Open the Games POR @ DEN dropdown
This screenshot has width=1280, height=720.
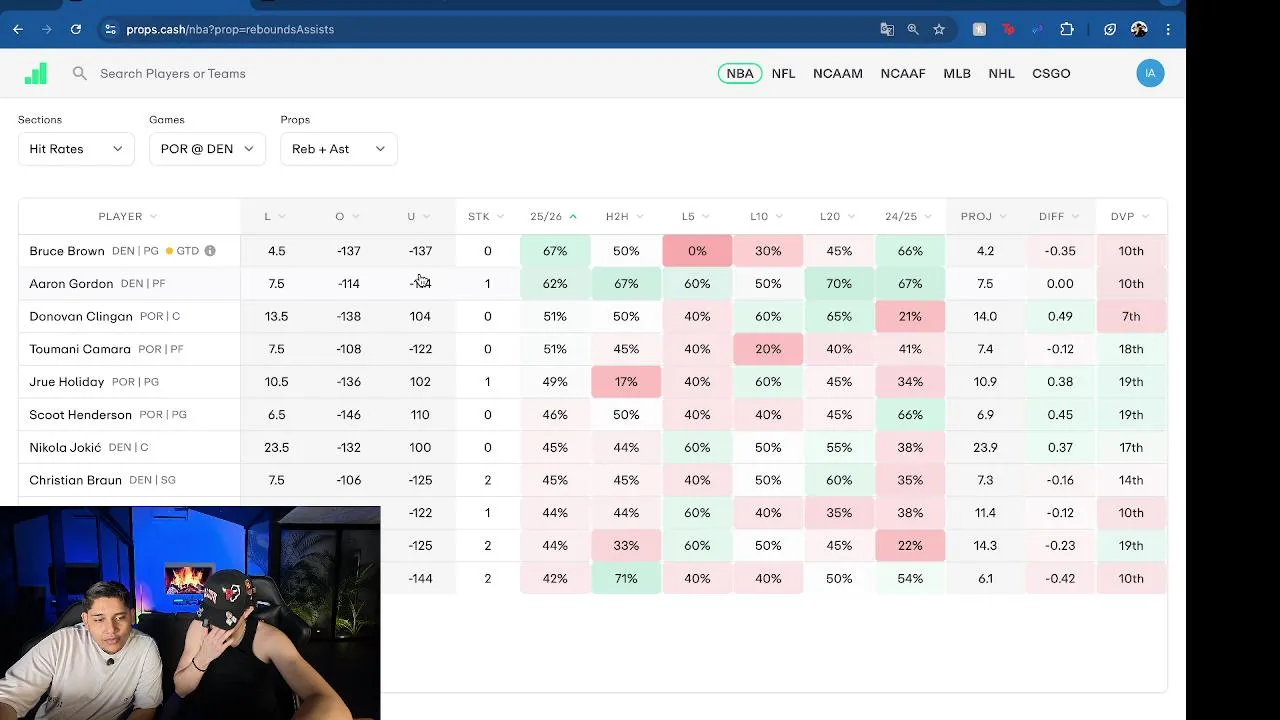(x=207, y=149)
